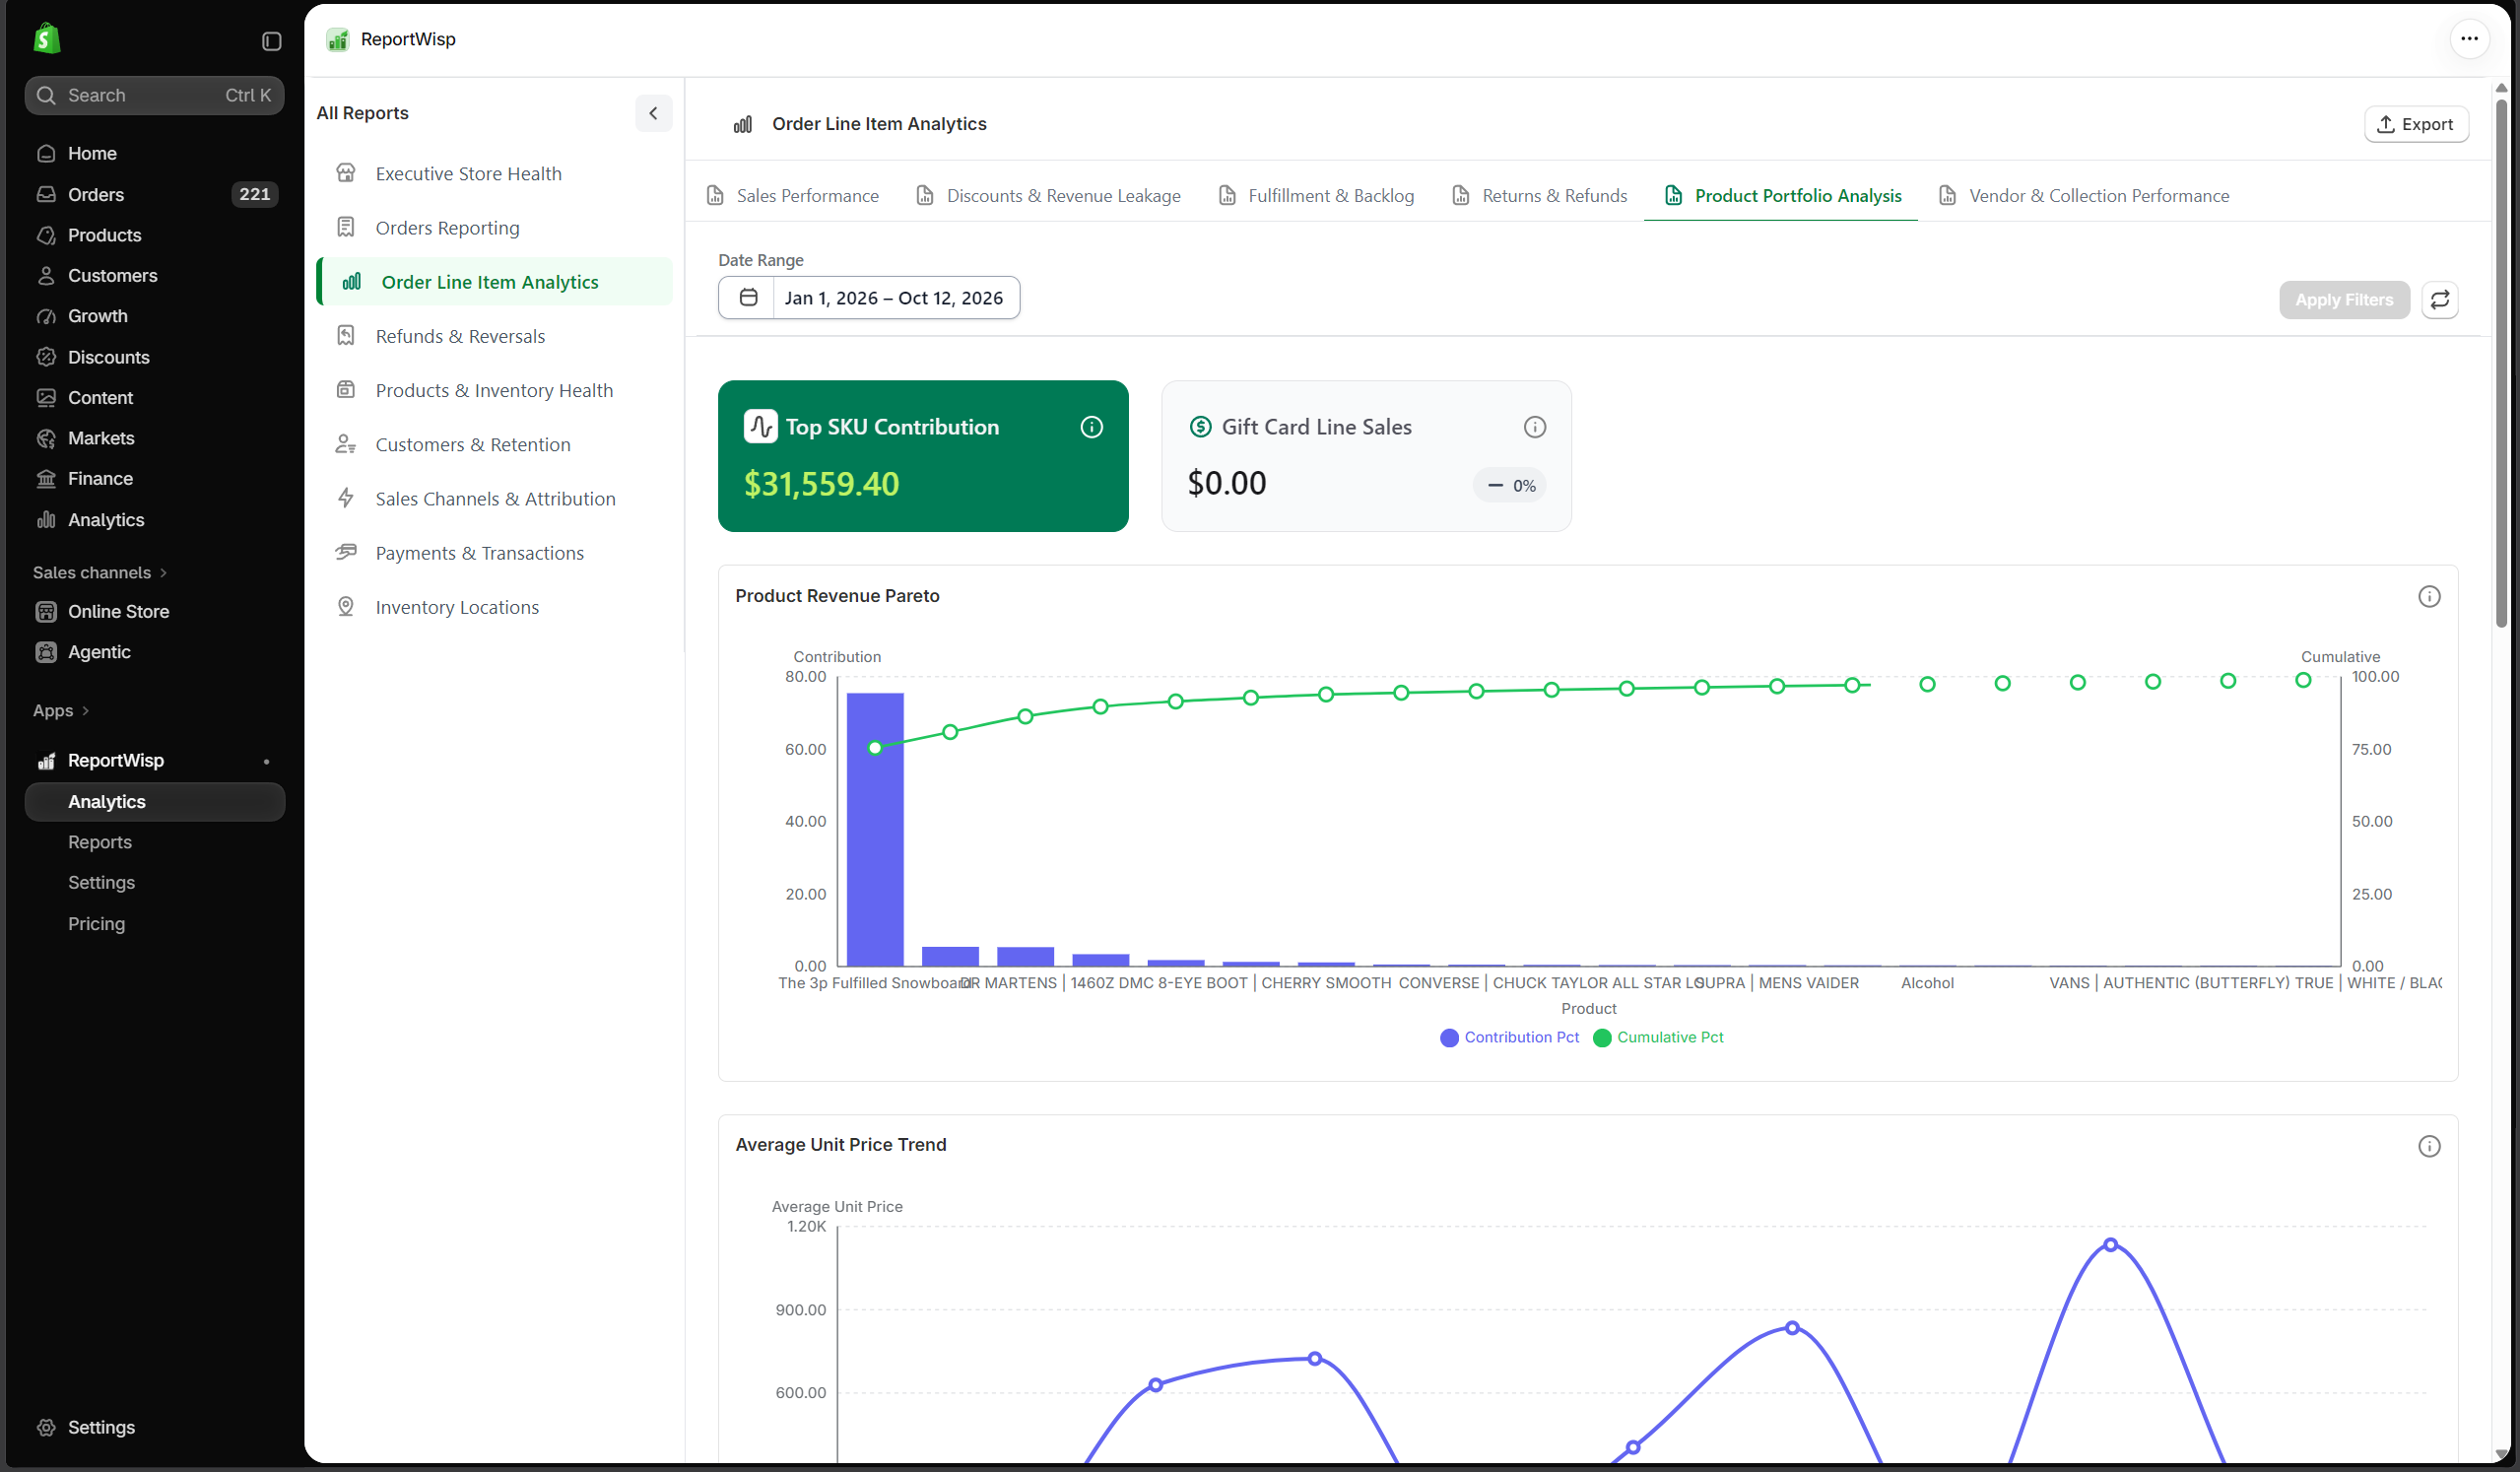Collapse the All Reports panel chevron

click(653, 113)
